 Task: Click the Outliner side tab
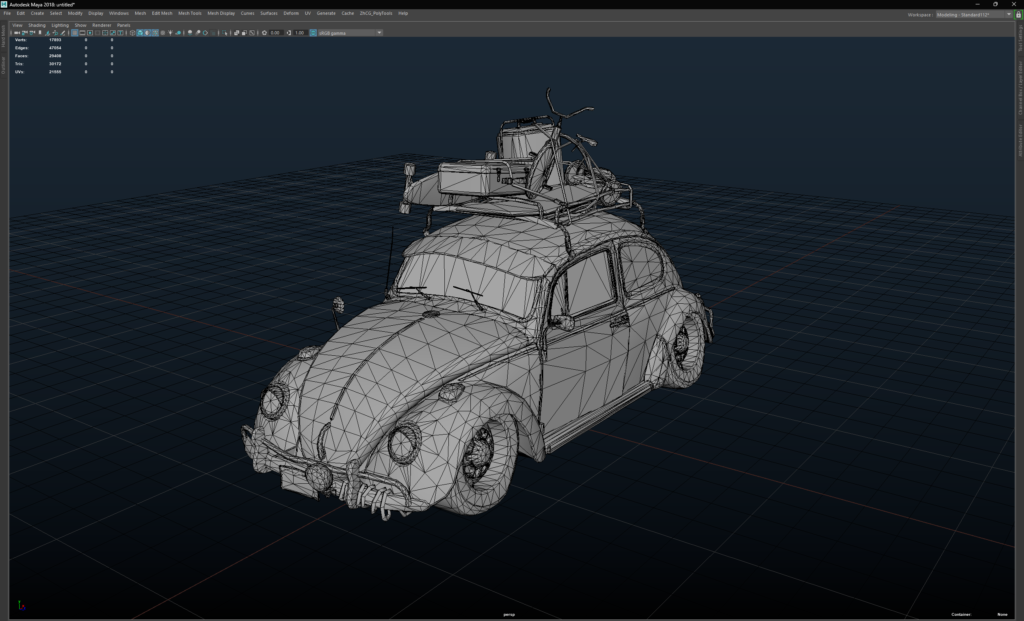tap(4, 65)
